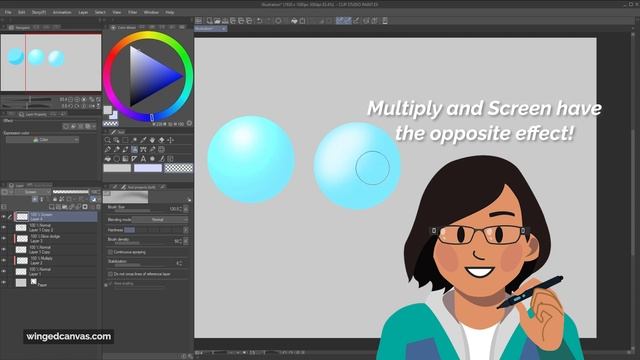Click Open file icon in command bar

(217, 20)
